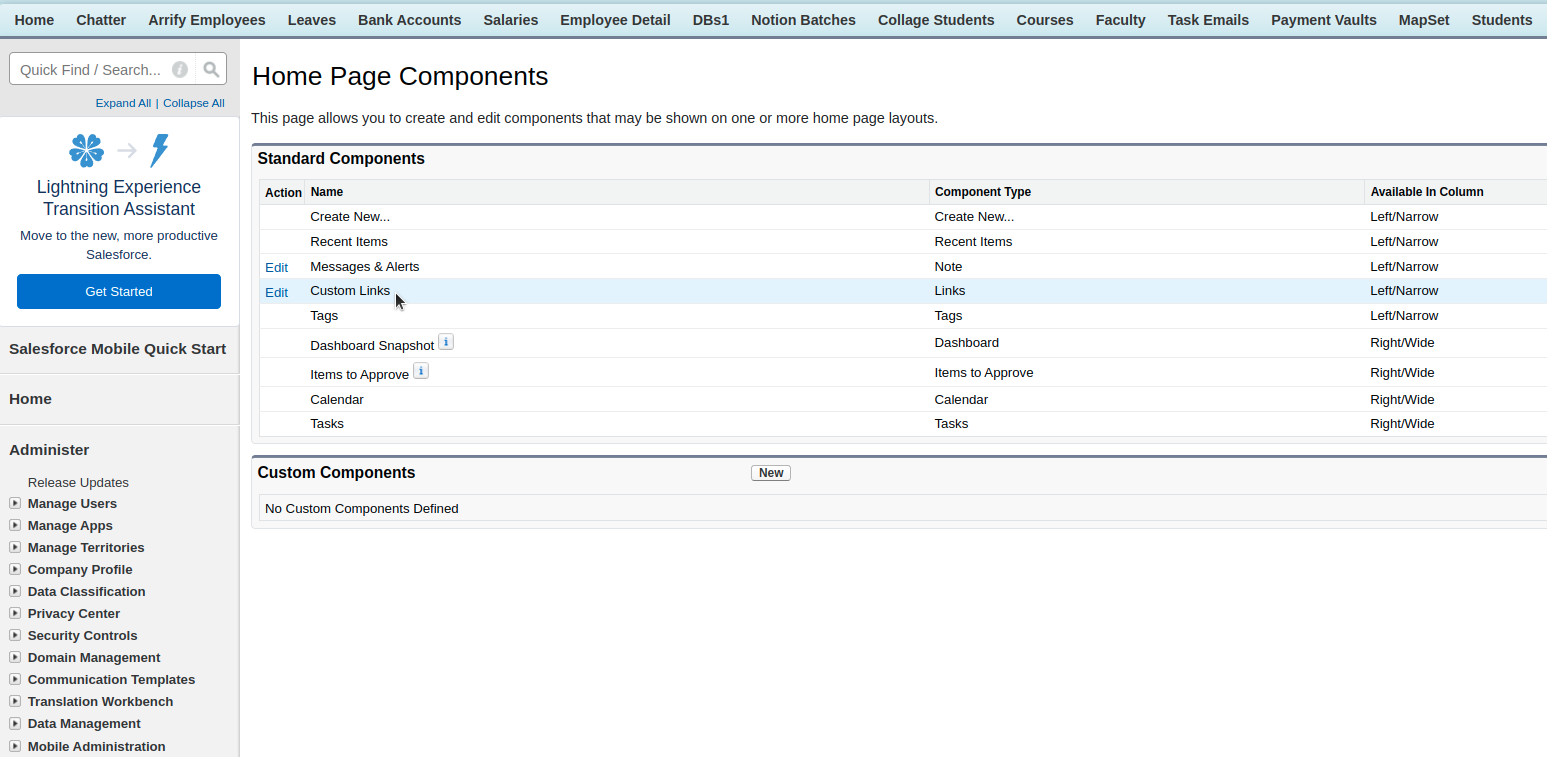Click the Note component type cell

(x=948, y=267)
